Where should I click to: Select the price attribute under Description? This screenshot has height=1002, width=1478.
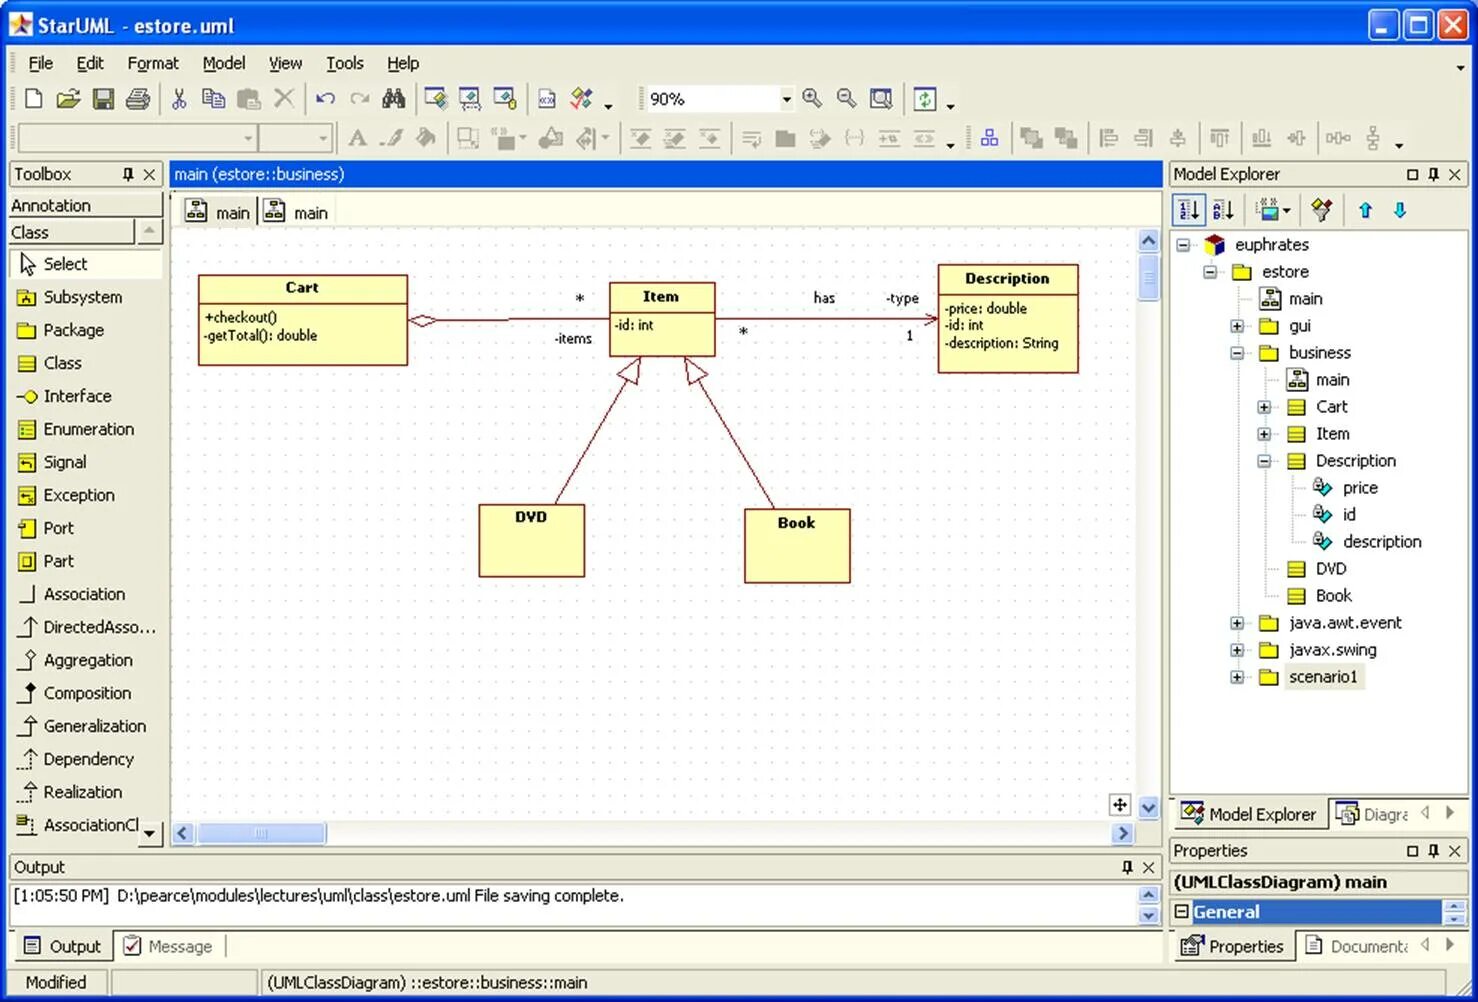(1360, 487)
